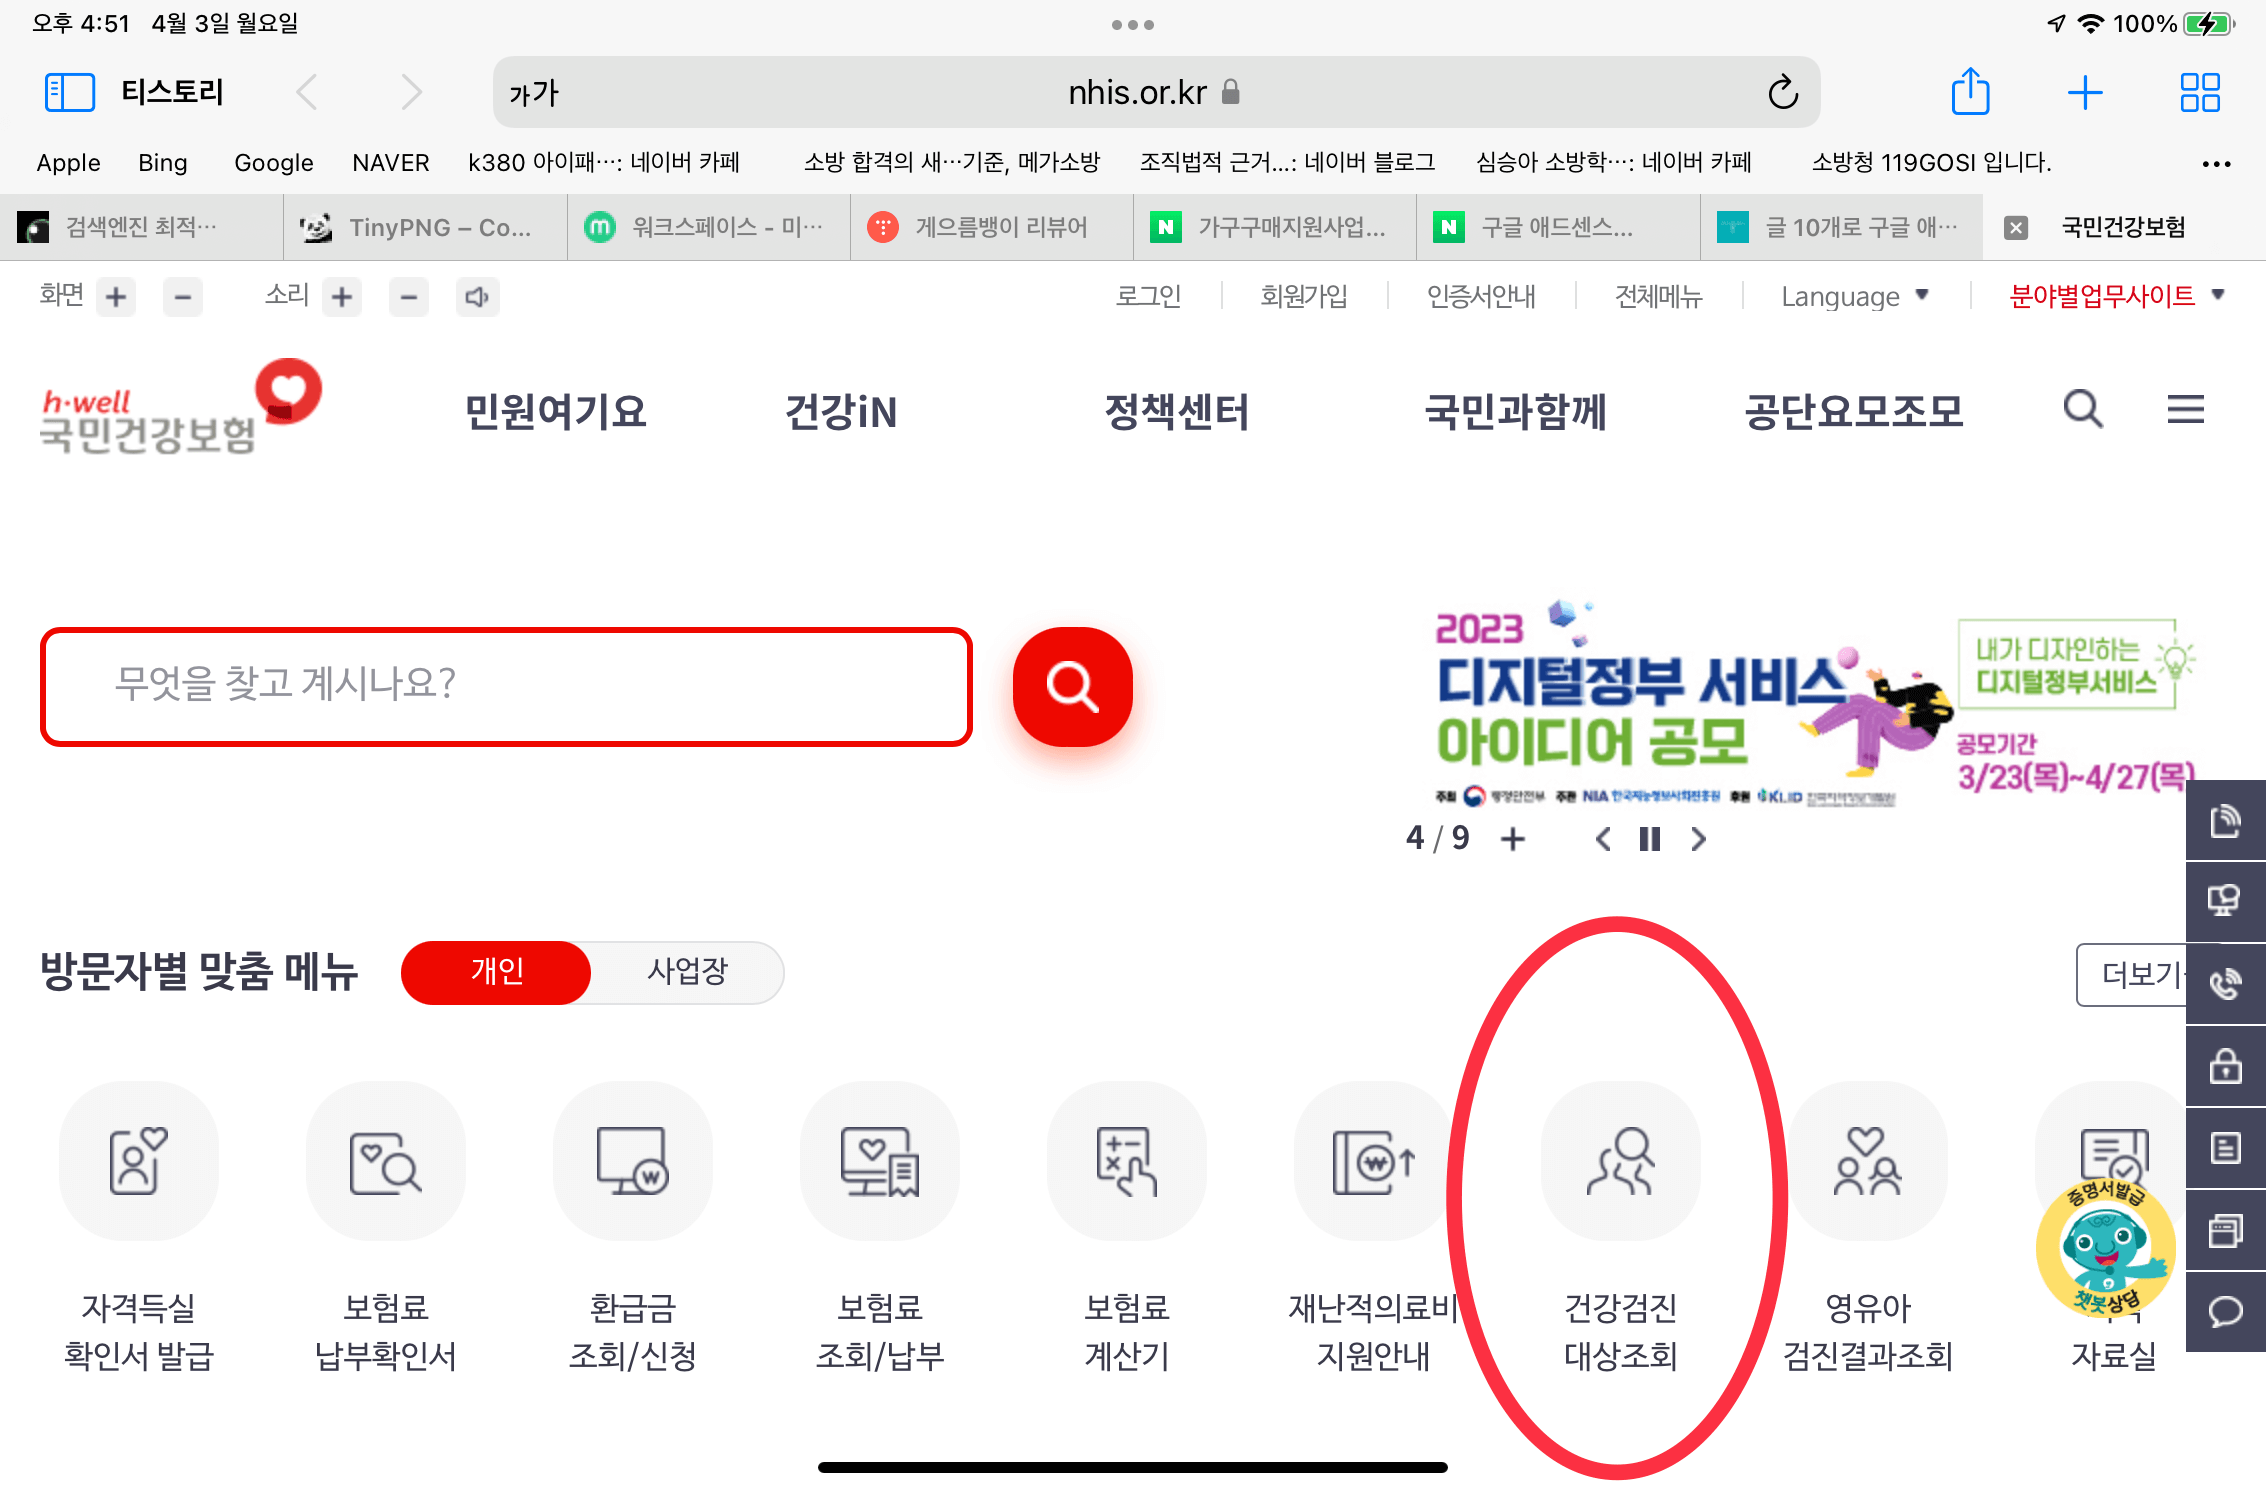This screenshot has height=1488, width=2266.
Task: Open 영유아 검진결과조회 icon
Action: point(1868,1162)
